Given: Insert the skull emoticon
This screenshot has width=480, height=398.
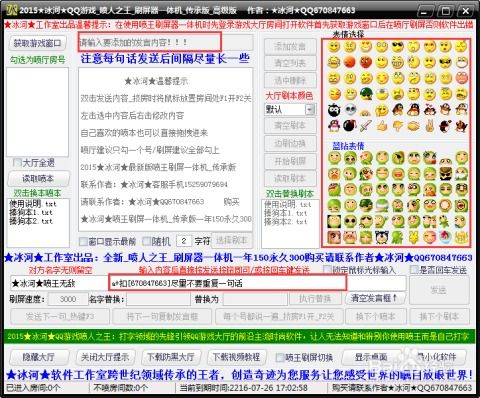Looking at the screenshot, I should tap(350, 110).
